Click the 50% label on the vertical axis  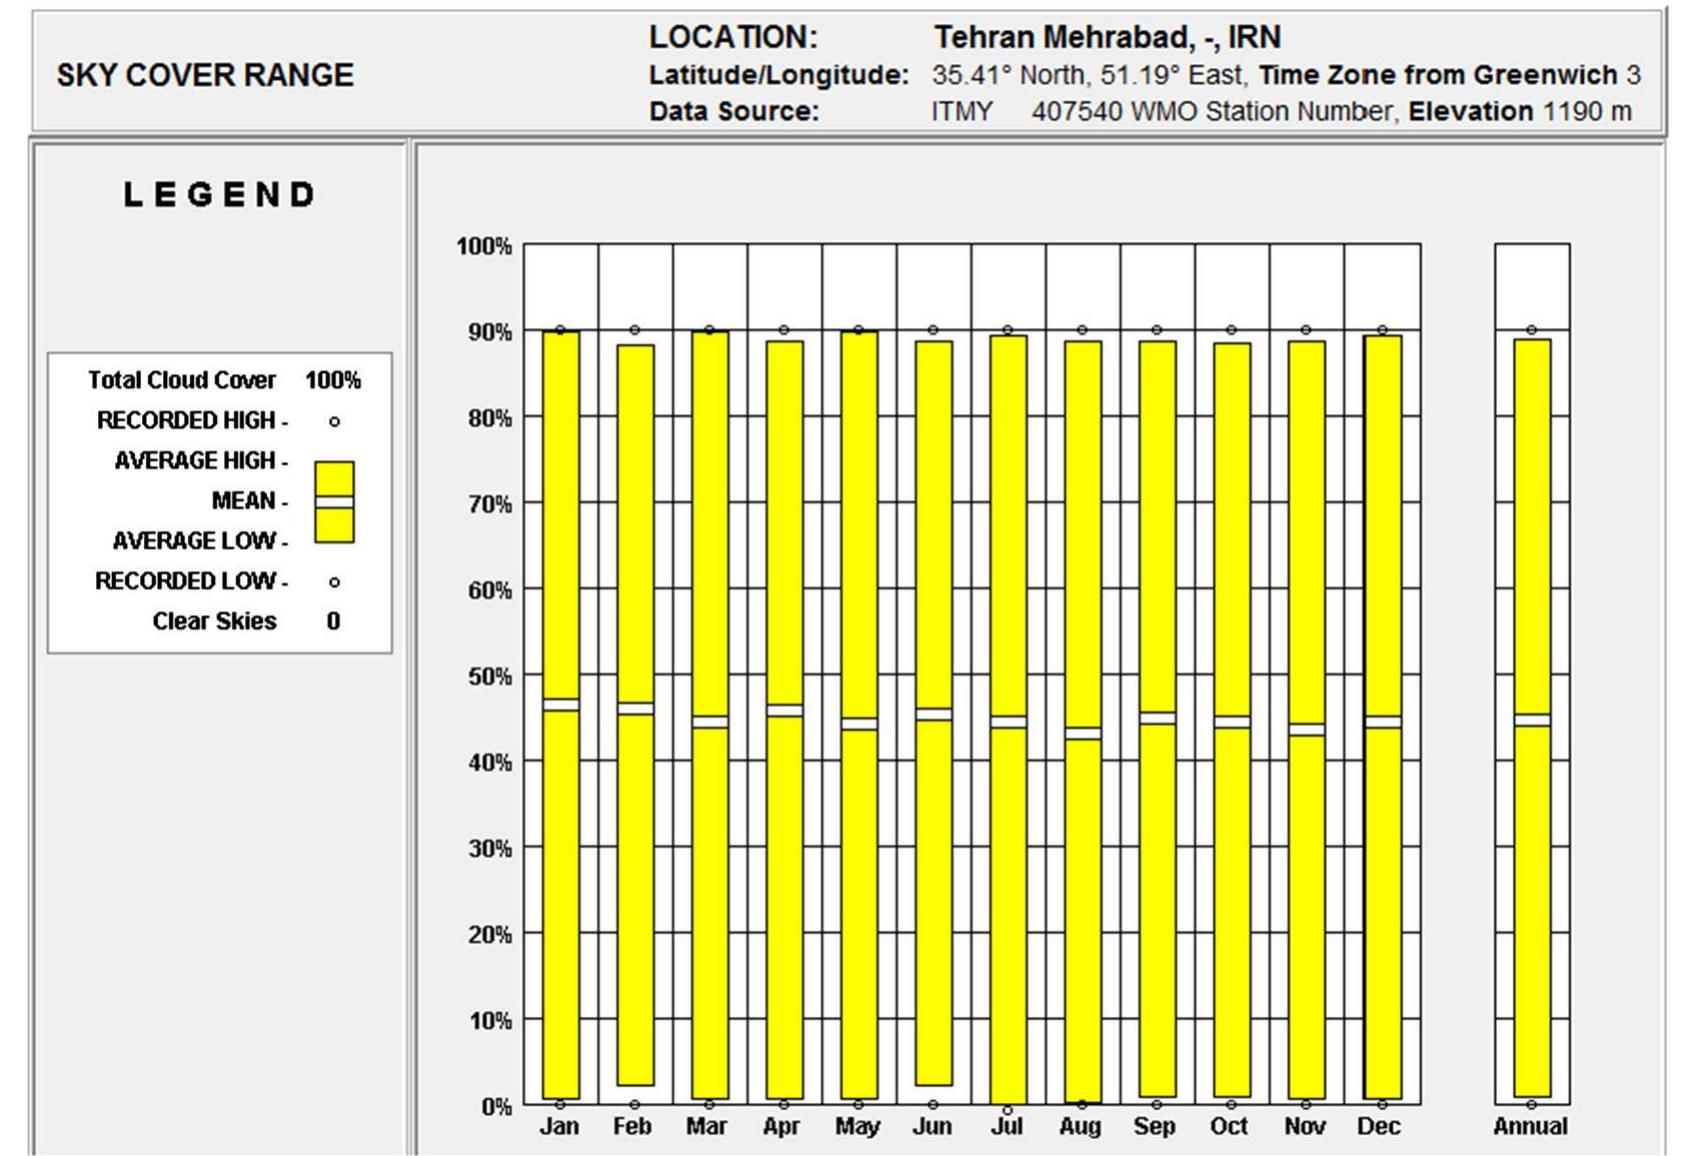[x=484, y=676]
